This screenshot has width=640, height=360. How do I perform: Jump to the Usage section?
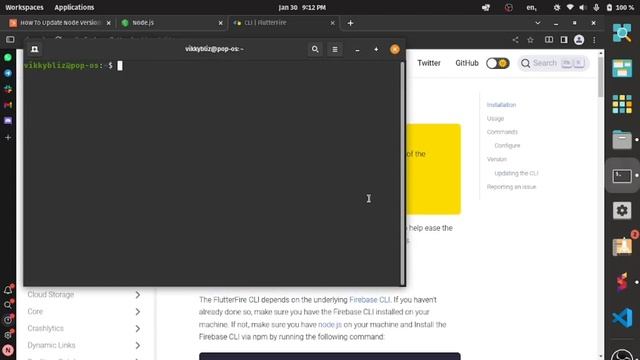495,118
